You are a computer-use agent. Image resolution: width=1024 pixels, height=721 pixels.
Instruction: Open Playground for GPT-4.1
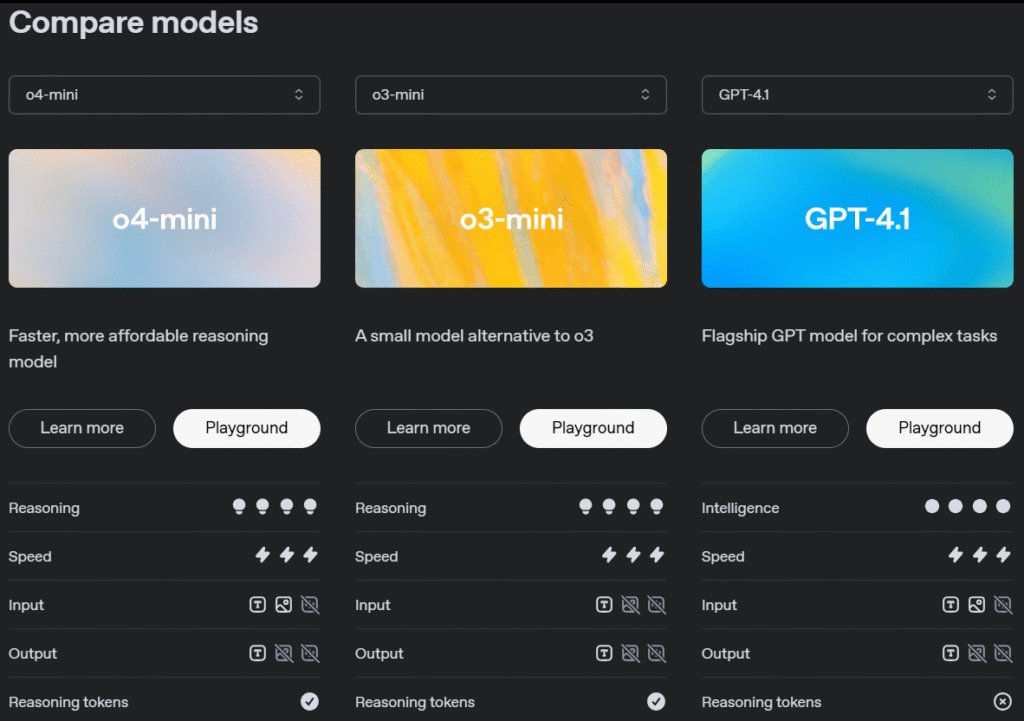pos(940,428)
